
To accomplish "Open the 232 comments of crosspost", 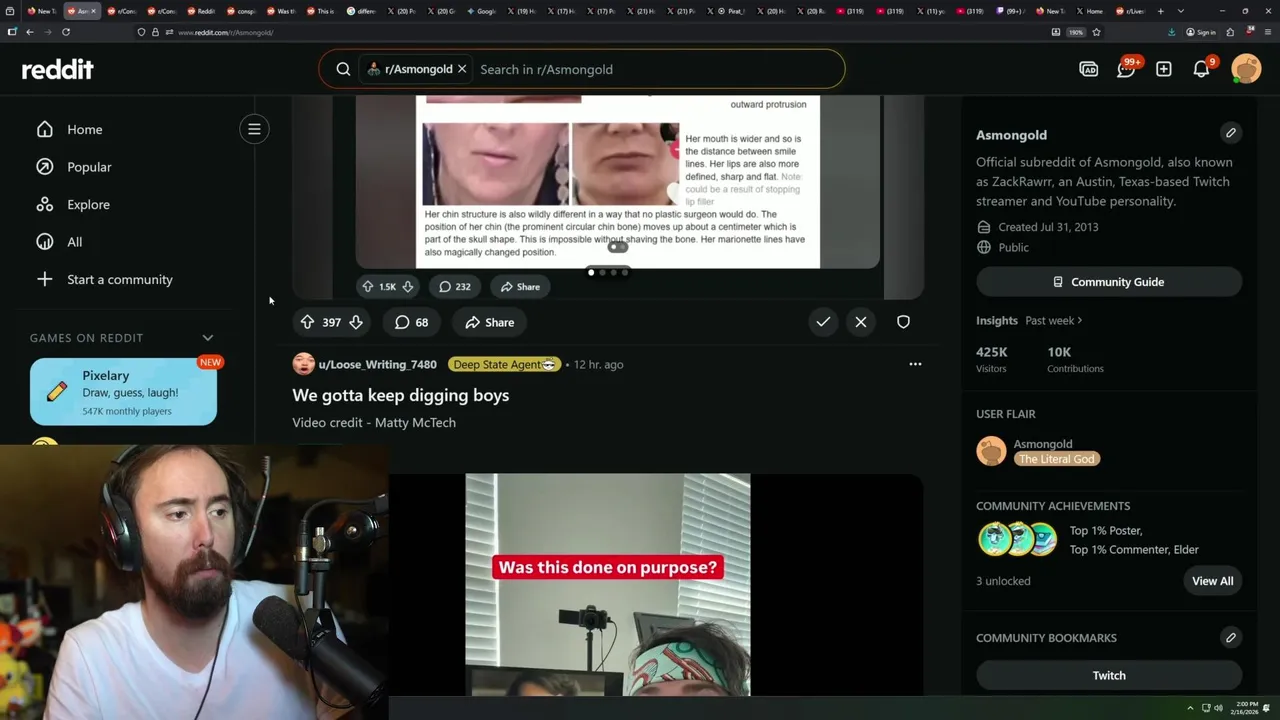I will point(455,286).
